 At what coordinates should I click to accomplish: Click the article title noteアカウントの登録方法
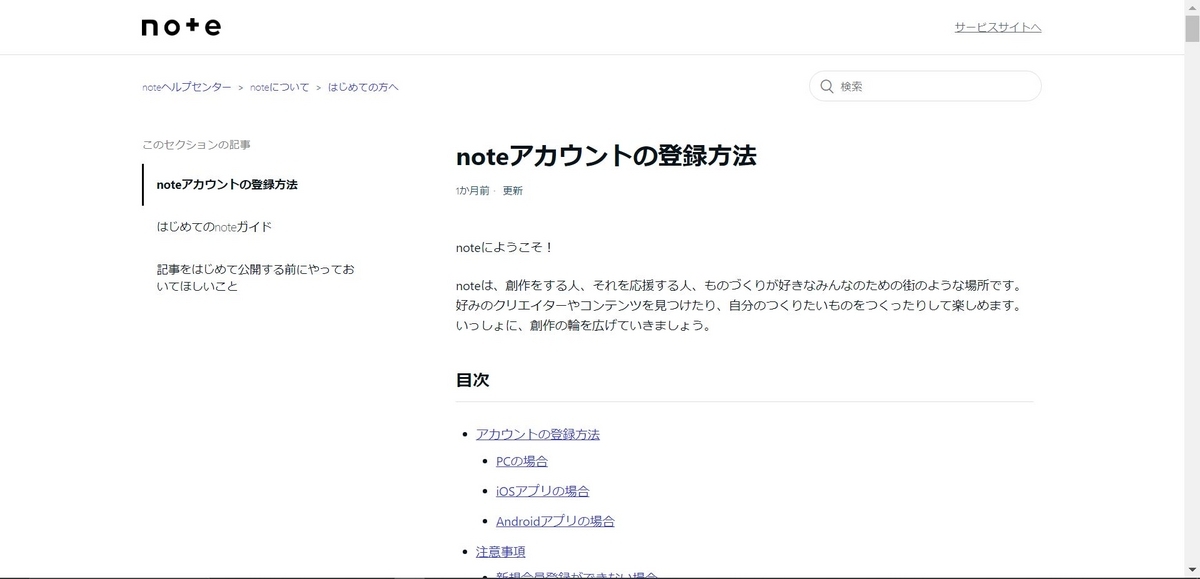pos(606,156)
